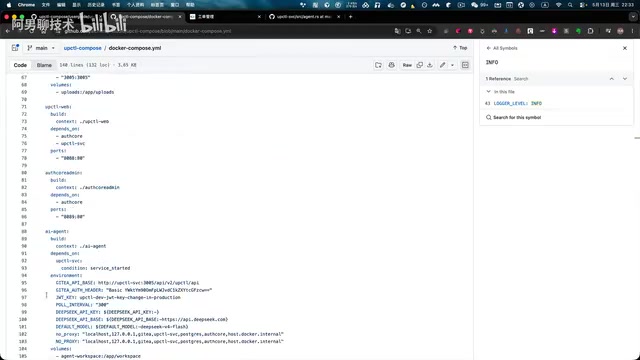
Task: Click the red extension icon in Chrome toolbar
Action: tap(470, 31)
